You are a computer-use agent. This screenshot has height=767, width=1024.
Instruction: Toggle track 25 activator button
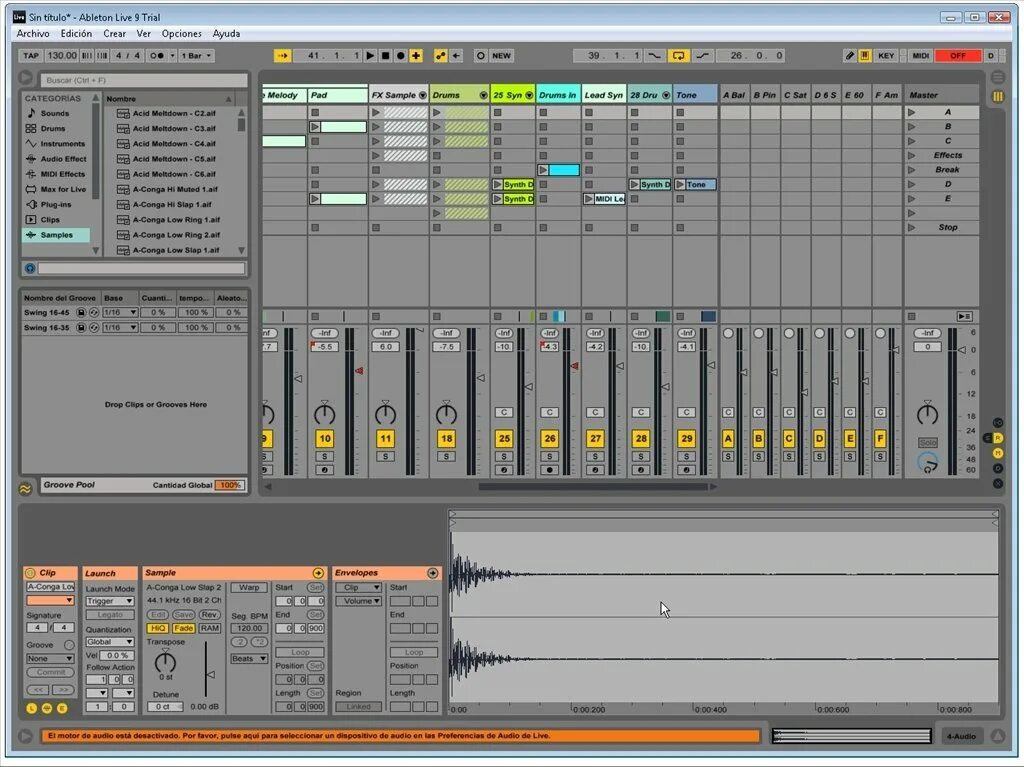point(504,438)
